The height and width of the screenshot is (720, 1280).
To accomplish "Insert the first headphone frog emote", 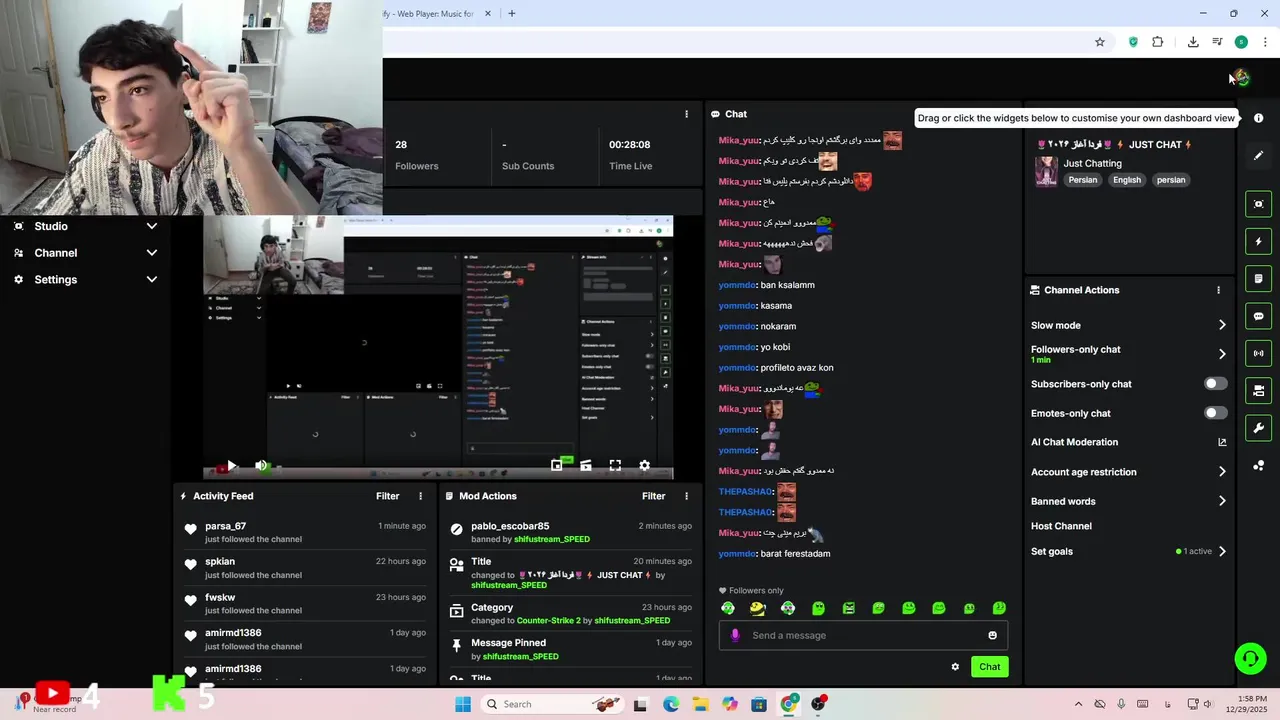I will (728, 608).
